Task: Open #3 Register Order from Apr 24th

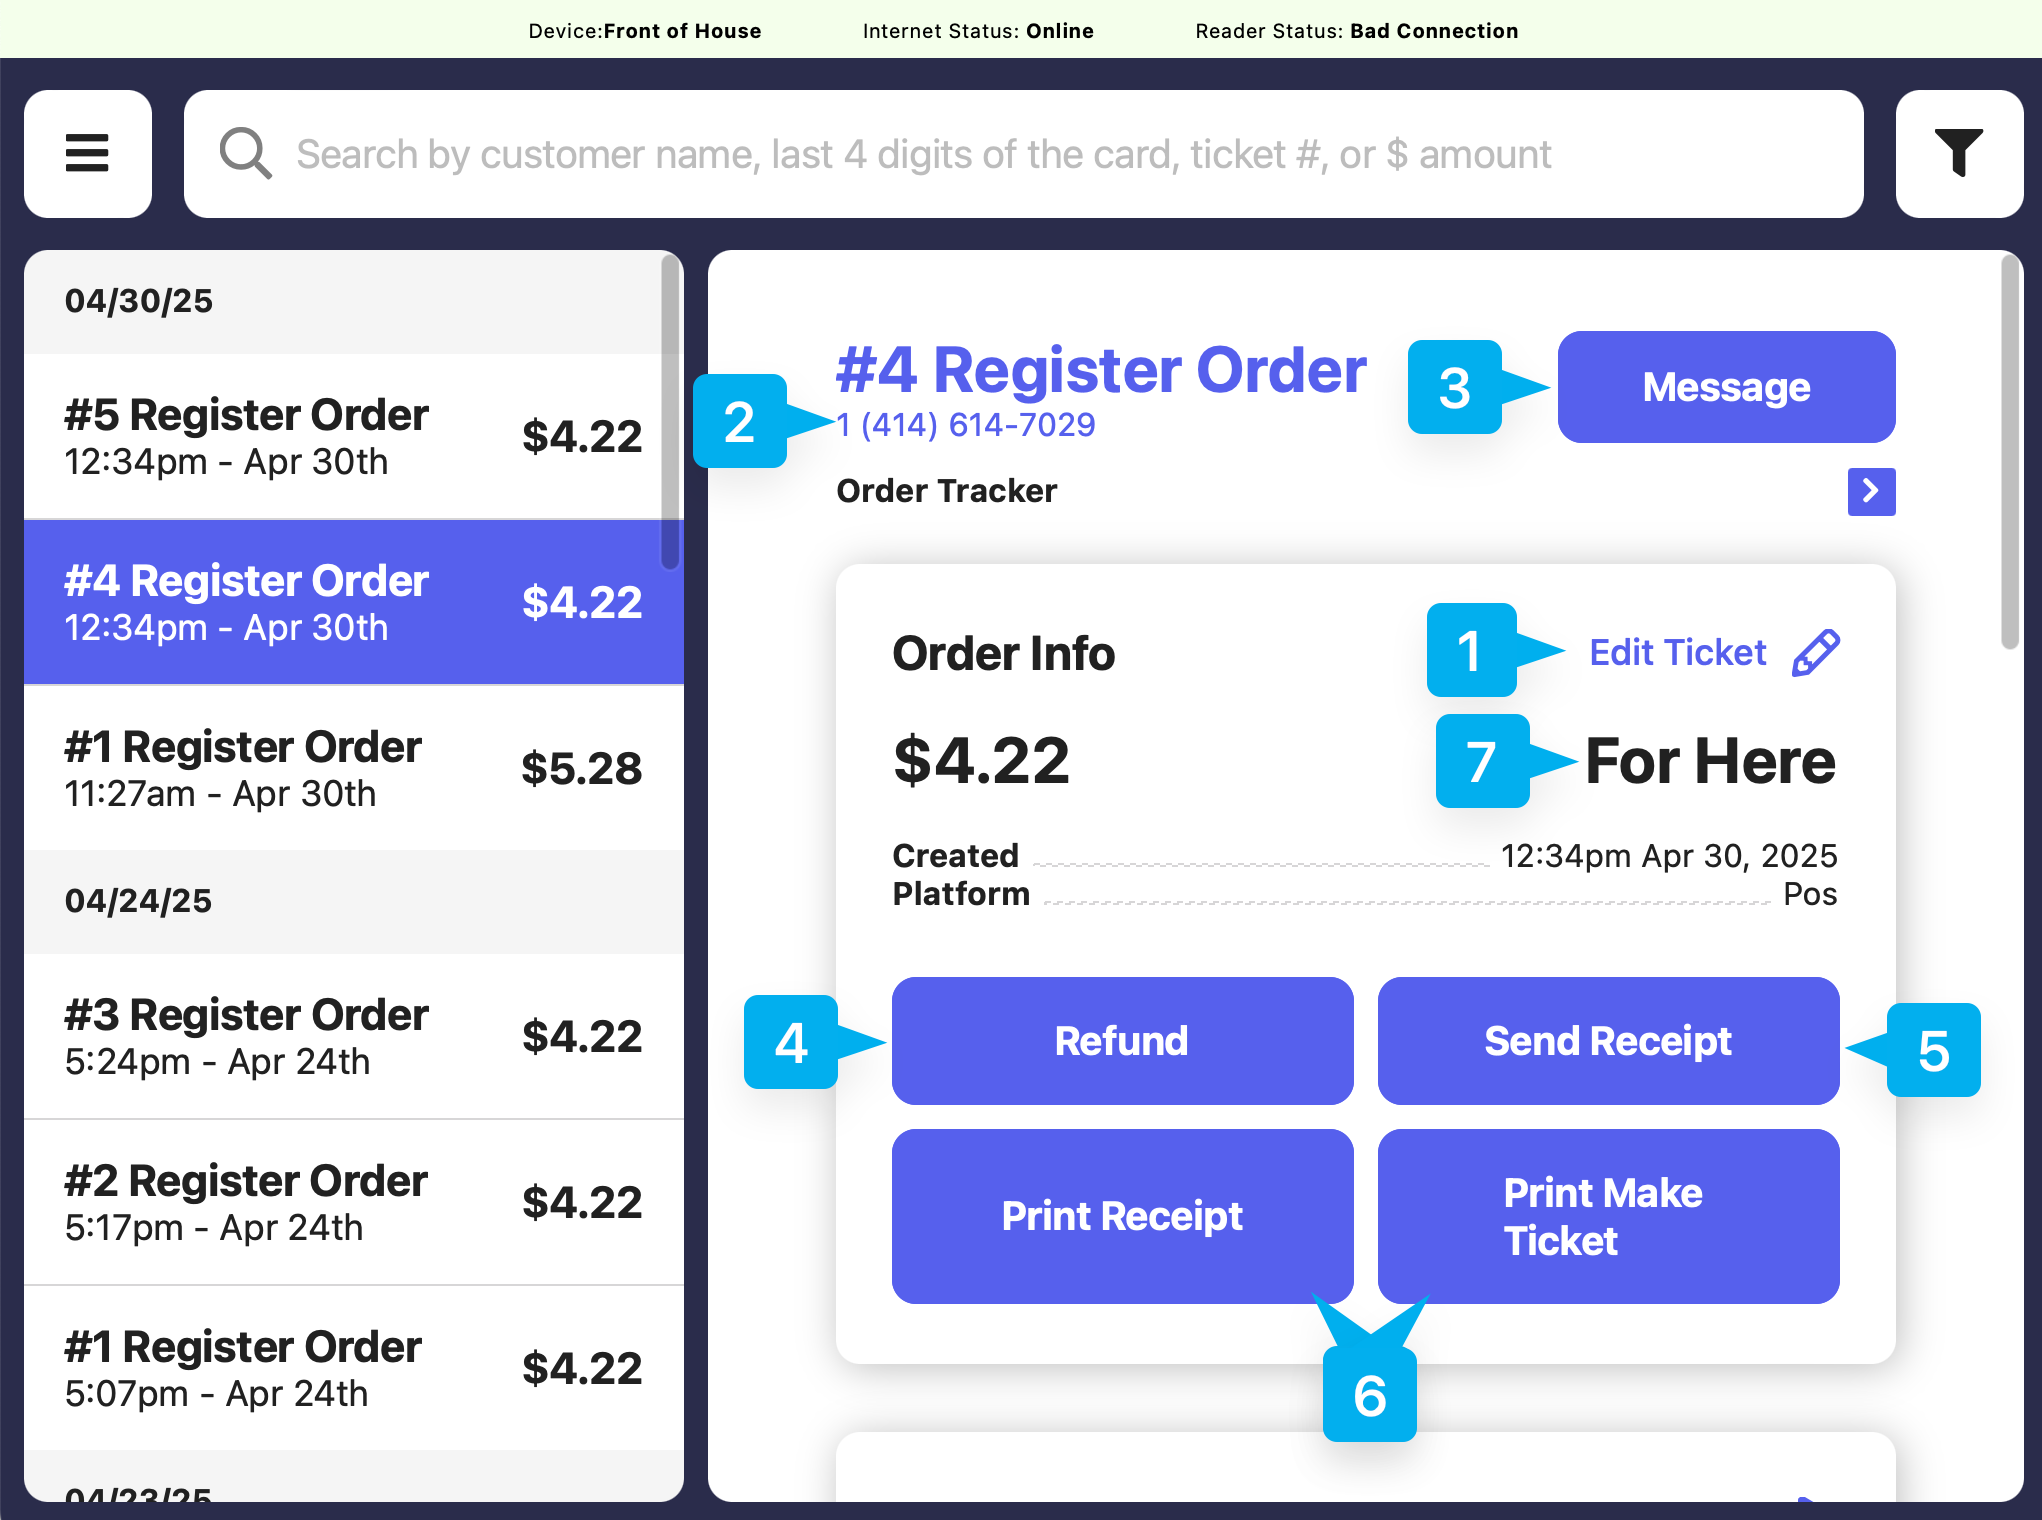Action: point(352,1036)
